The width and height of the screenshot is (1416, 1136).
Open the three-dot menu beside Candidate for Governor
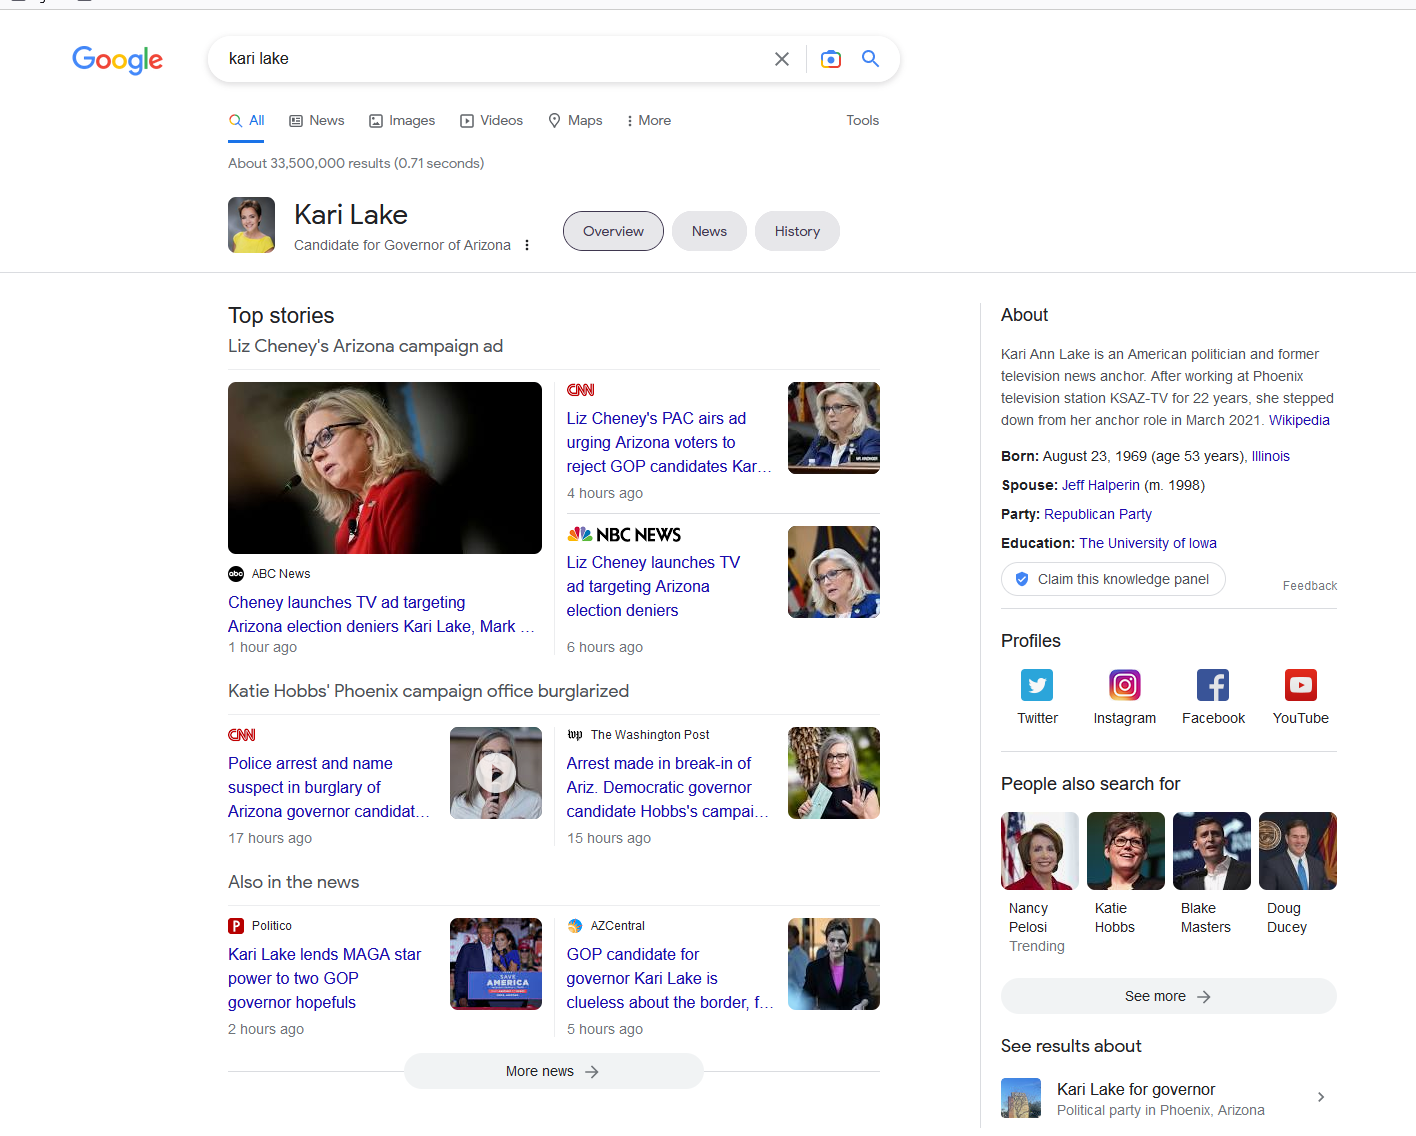click(527, 245)
